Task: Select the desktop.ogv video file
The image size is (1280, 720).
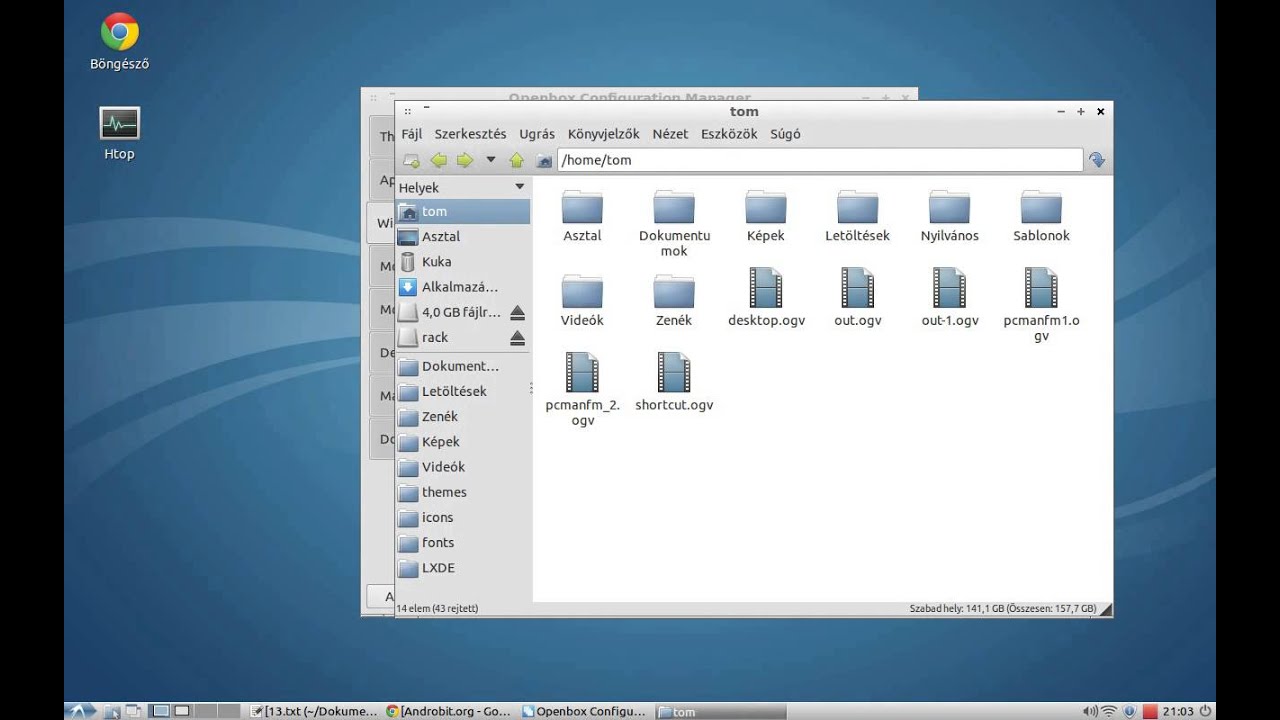Action: [766, 288]
